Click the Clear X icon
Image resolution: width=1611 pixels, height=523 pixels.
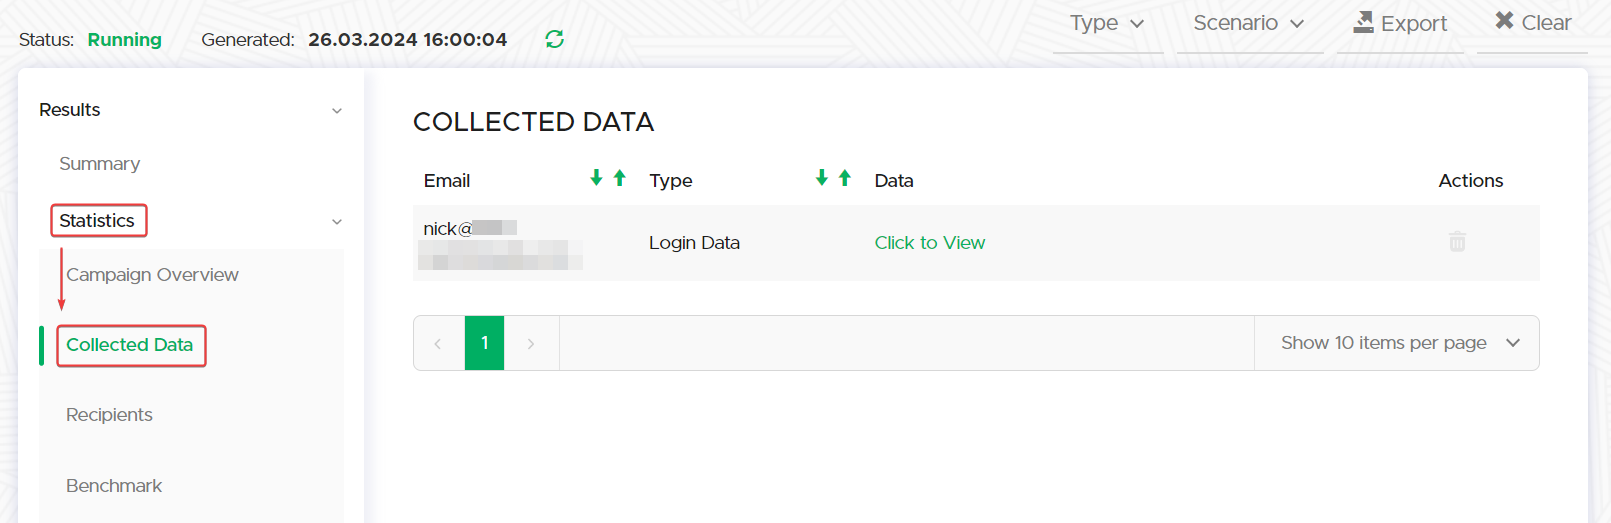click(x=1504, y=21)
